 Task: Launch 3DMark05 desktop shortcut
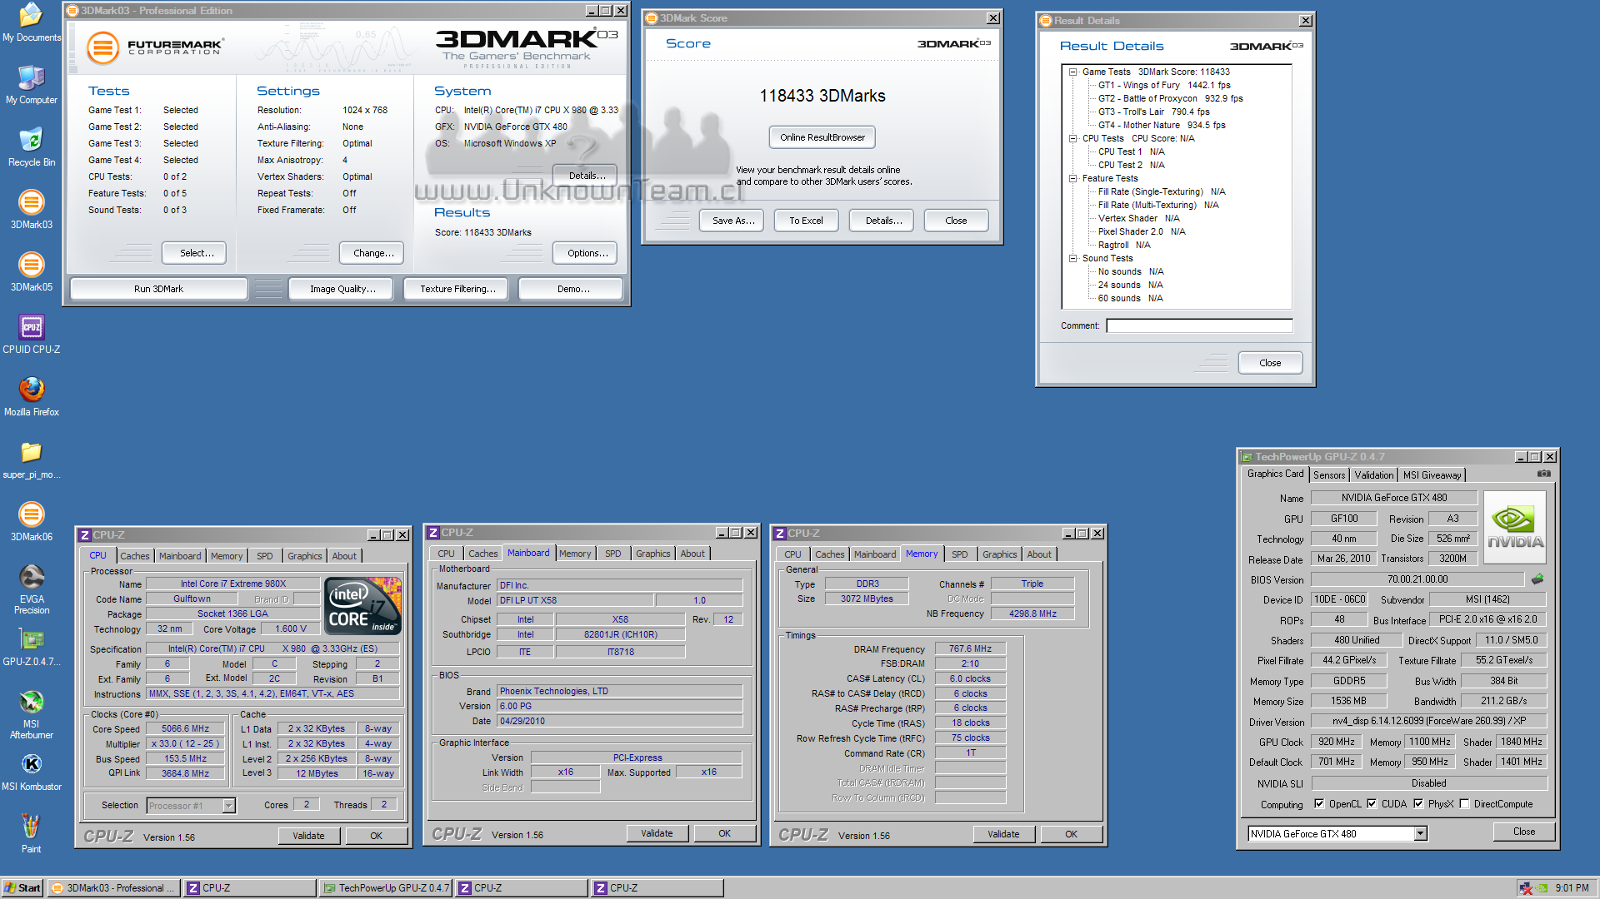(31, 272)
